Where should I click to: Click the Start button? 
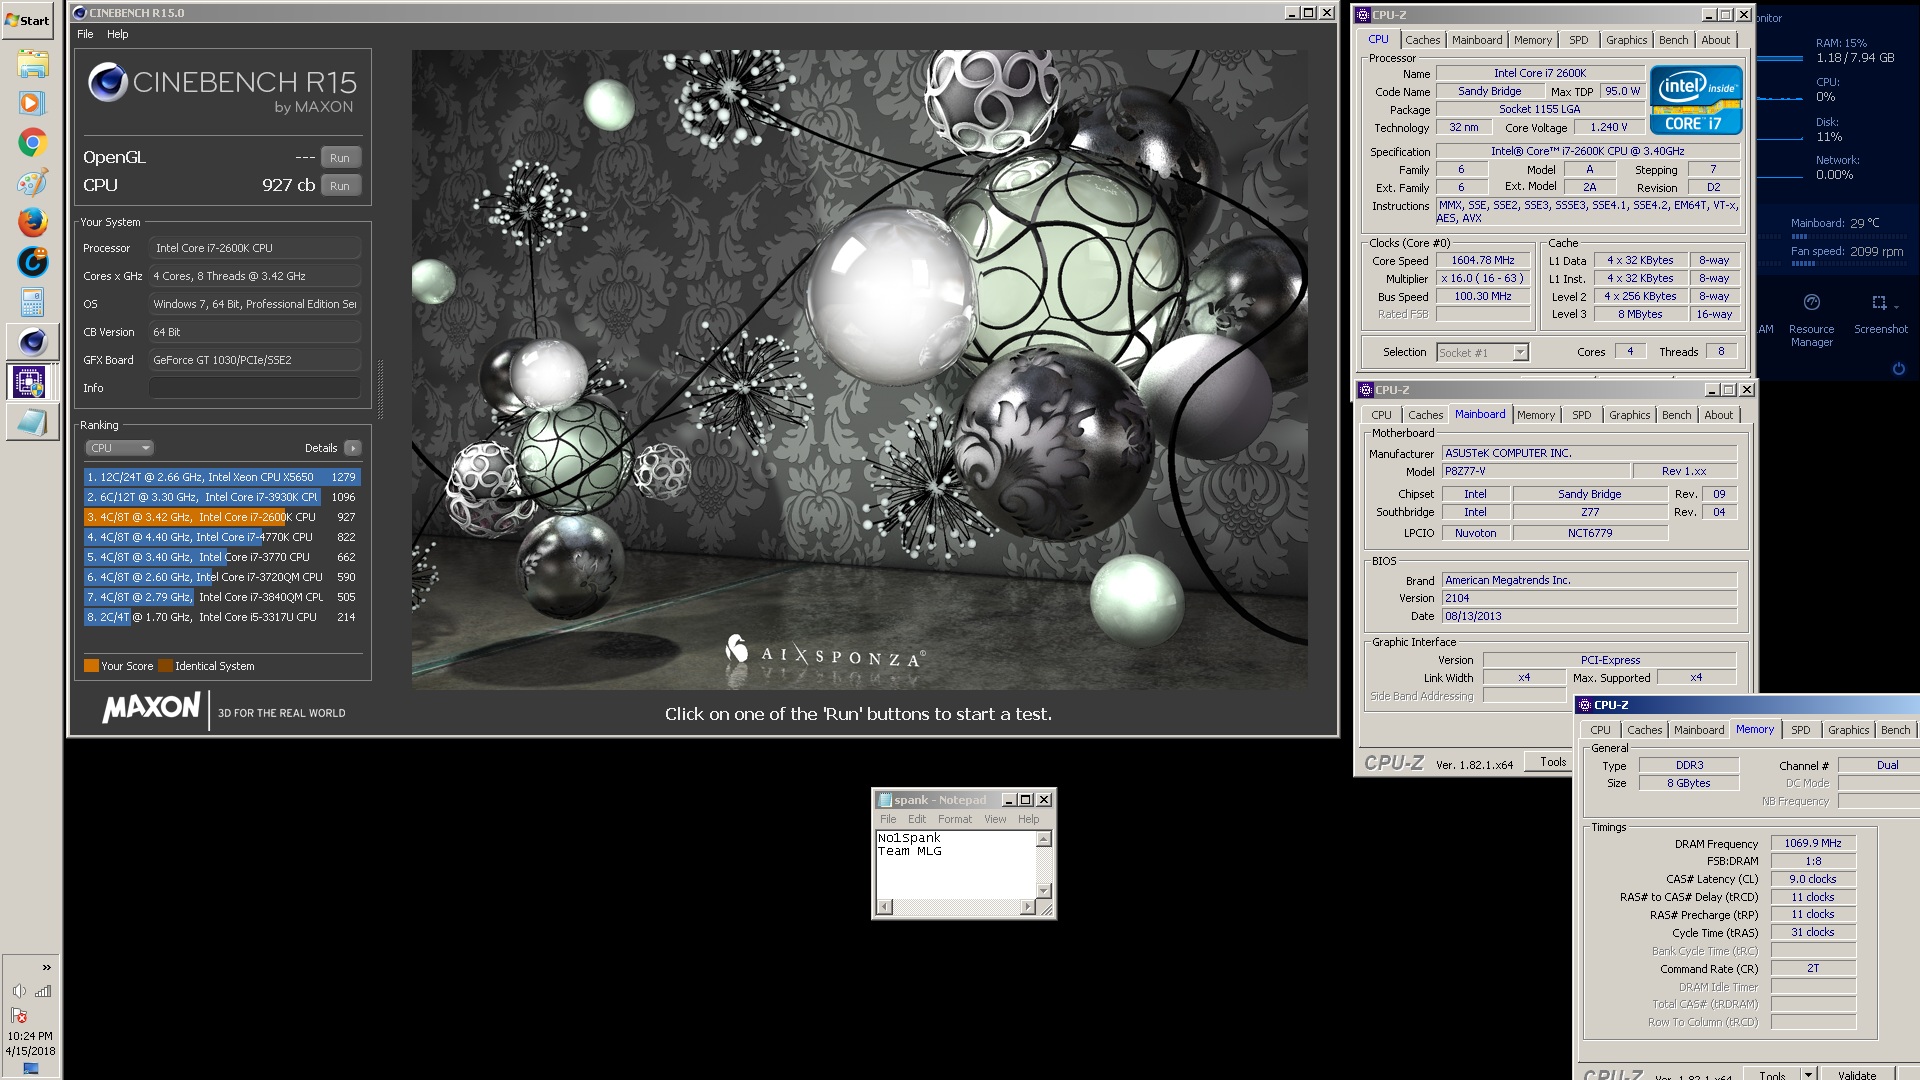[x=28, y=20]
